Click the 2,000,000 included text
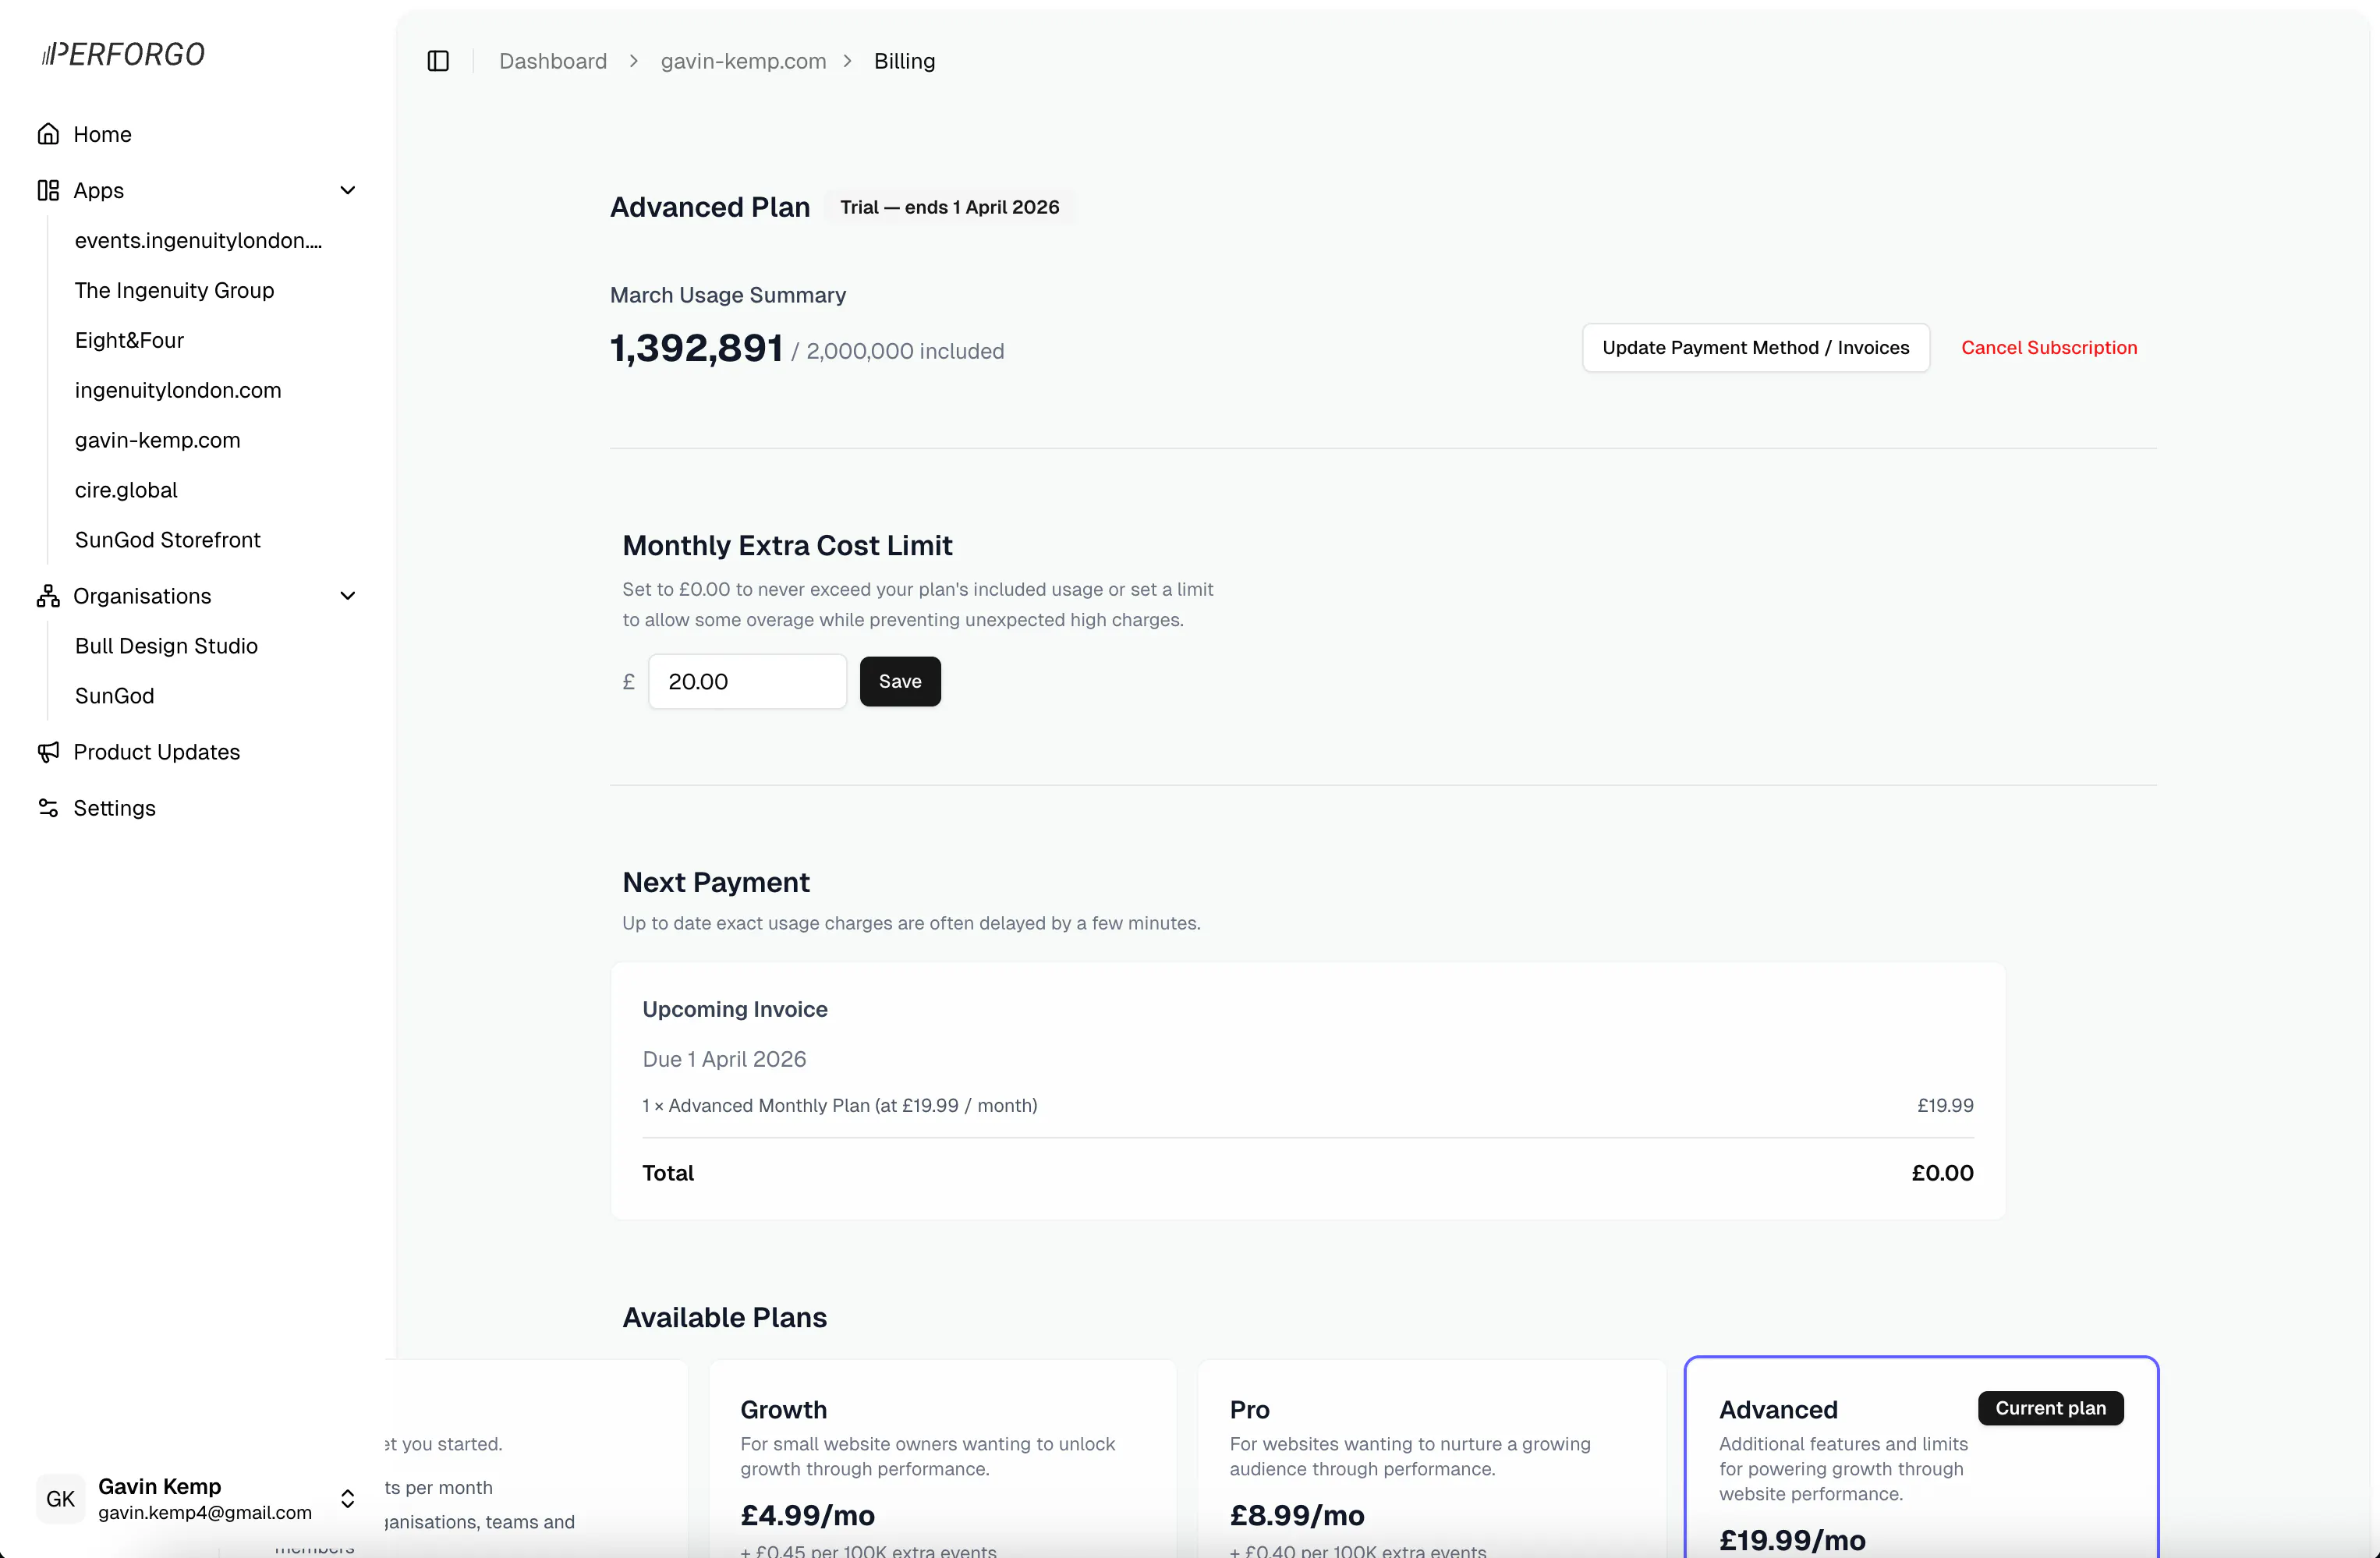2380x1558 pixels. (x=905, y=351)
